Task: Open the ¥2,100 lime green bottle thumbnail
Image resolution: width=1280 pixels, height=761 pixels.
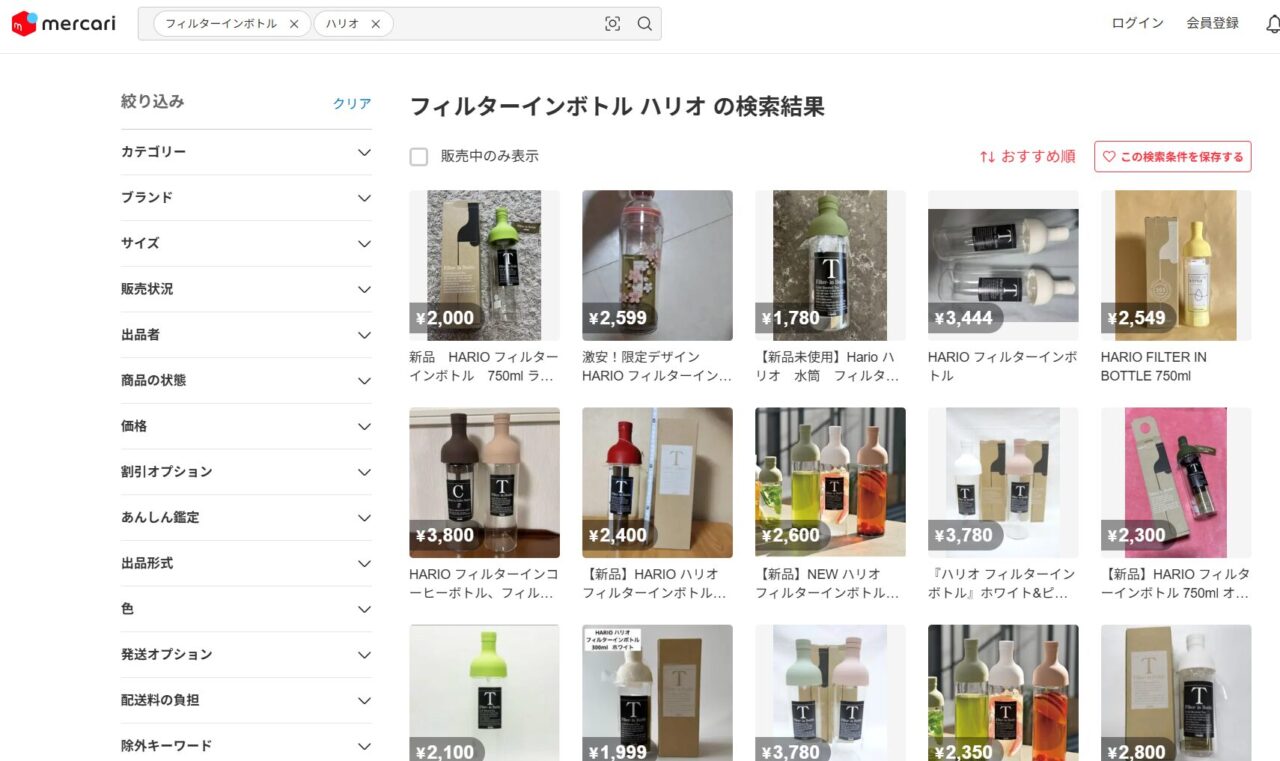Action: pyautogui.click(x=484, y=693)
